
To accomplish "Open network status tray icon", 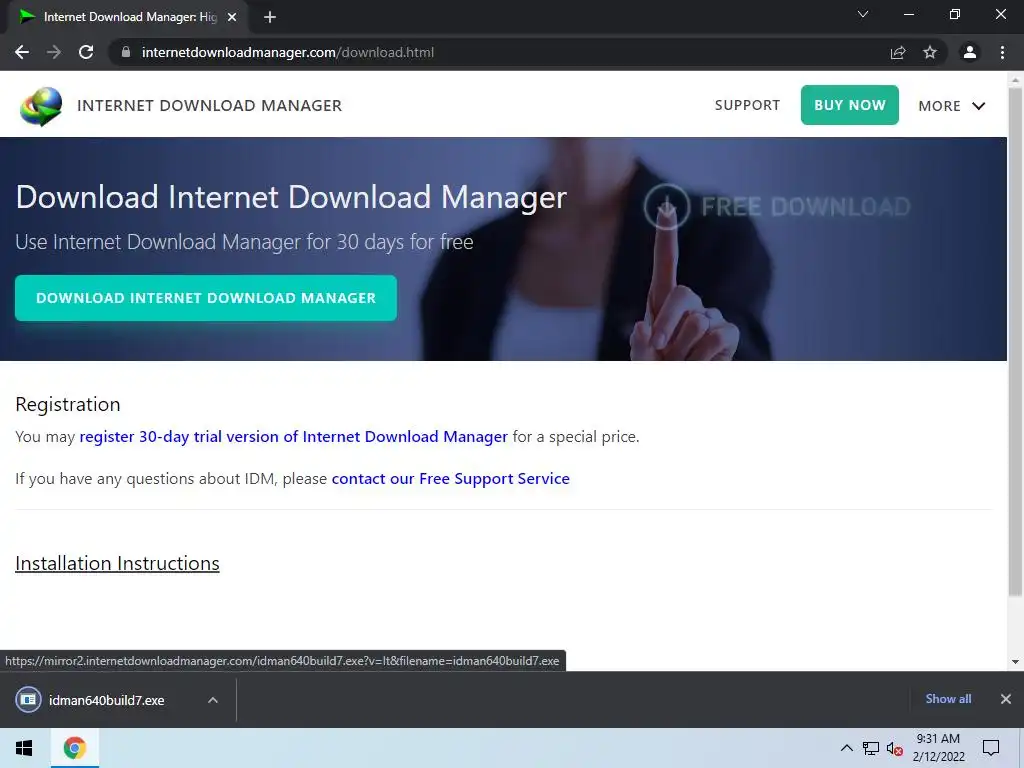I will pos(871,748).
